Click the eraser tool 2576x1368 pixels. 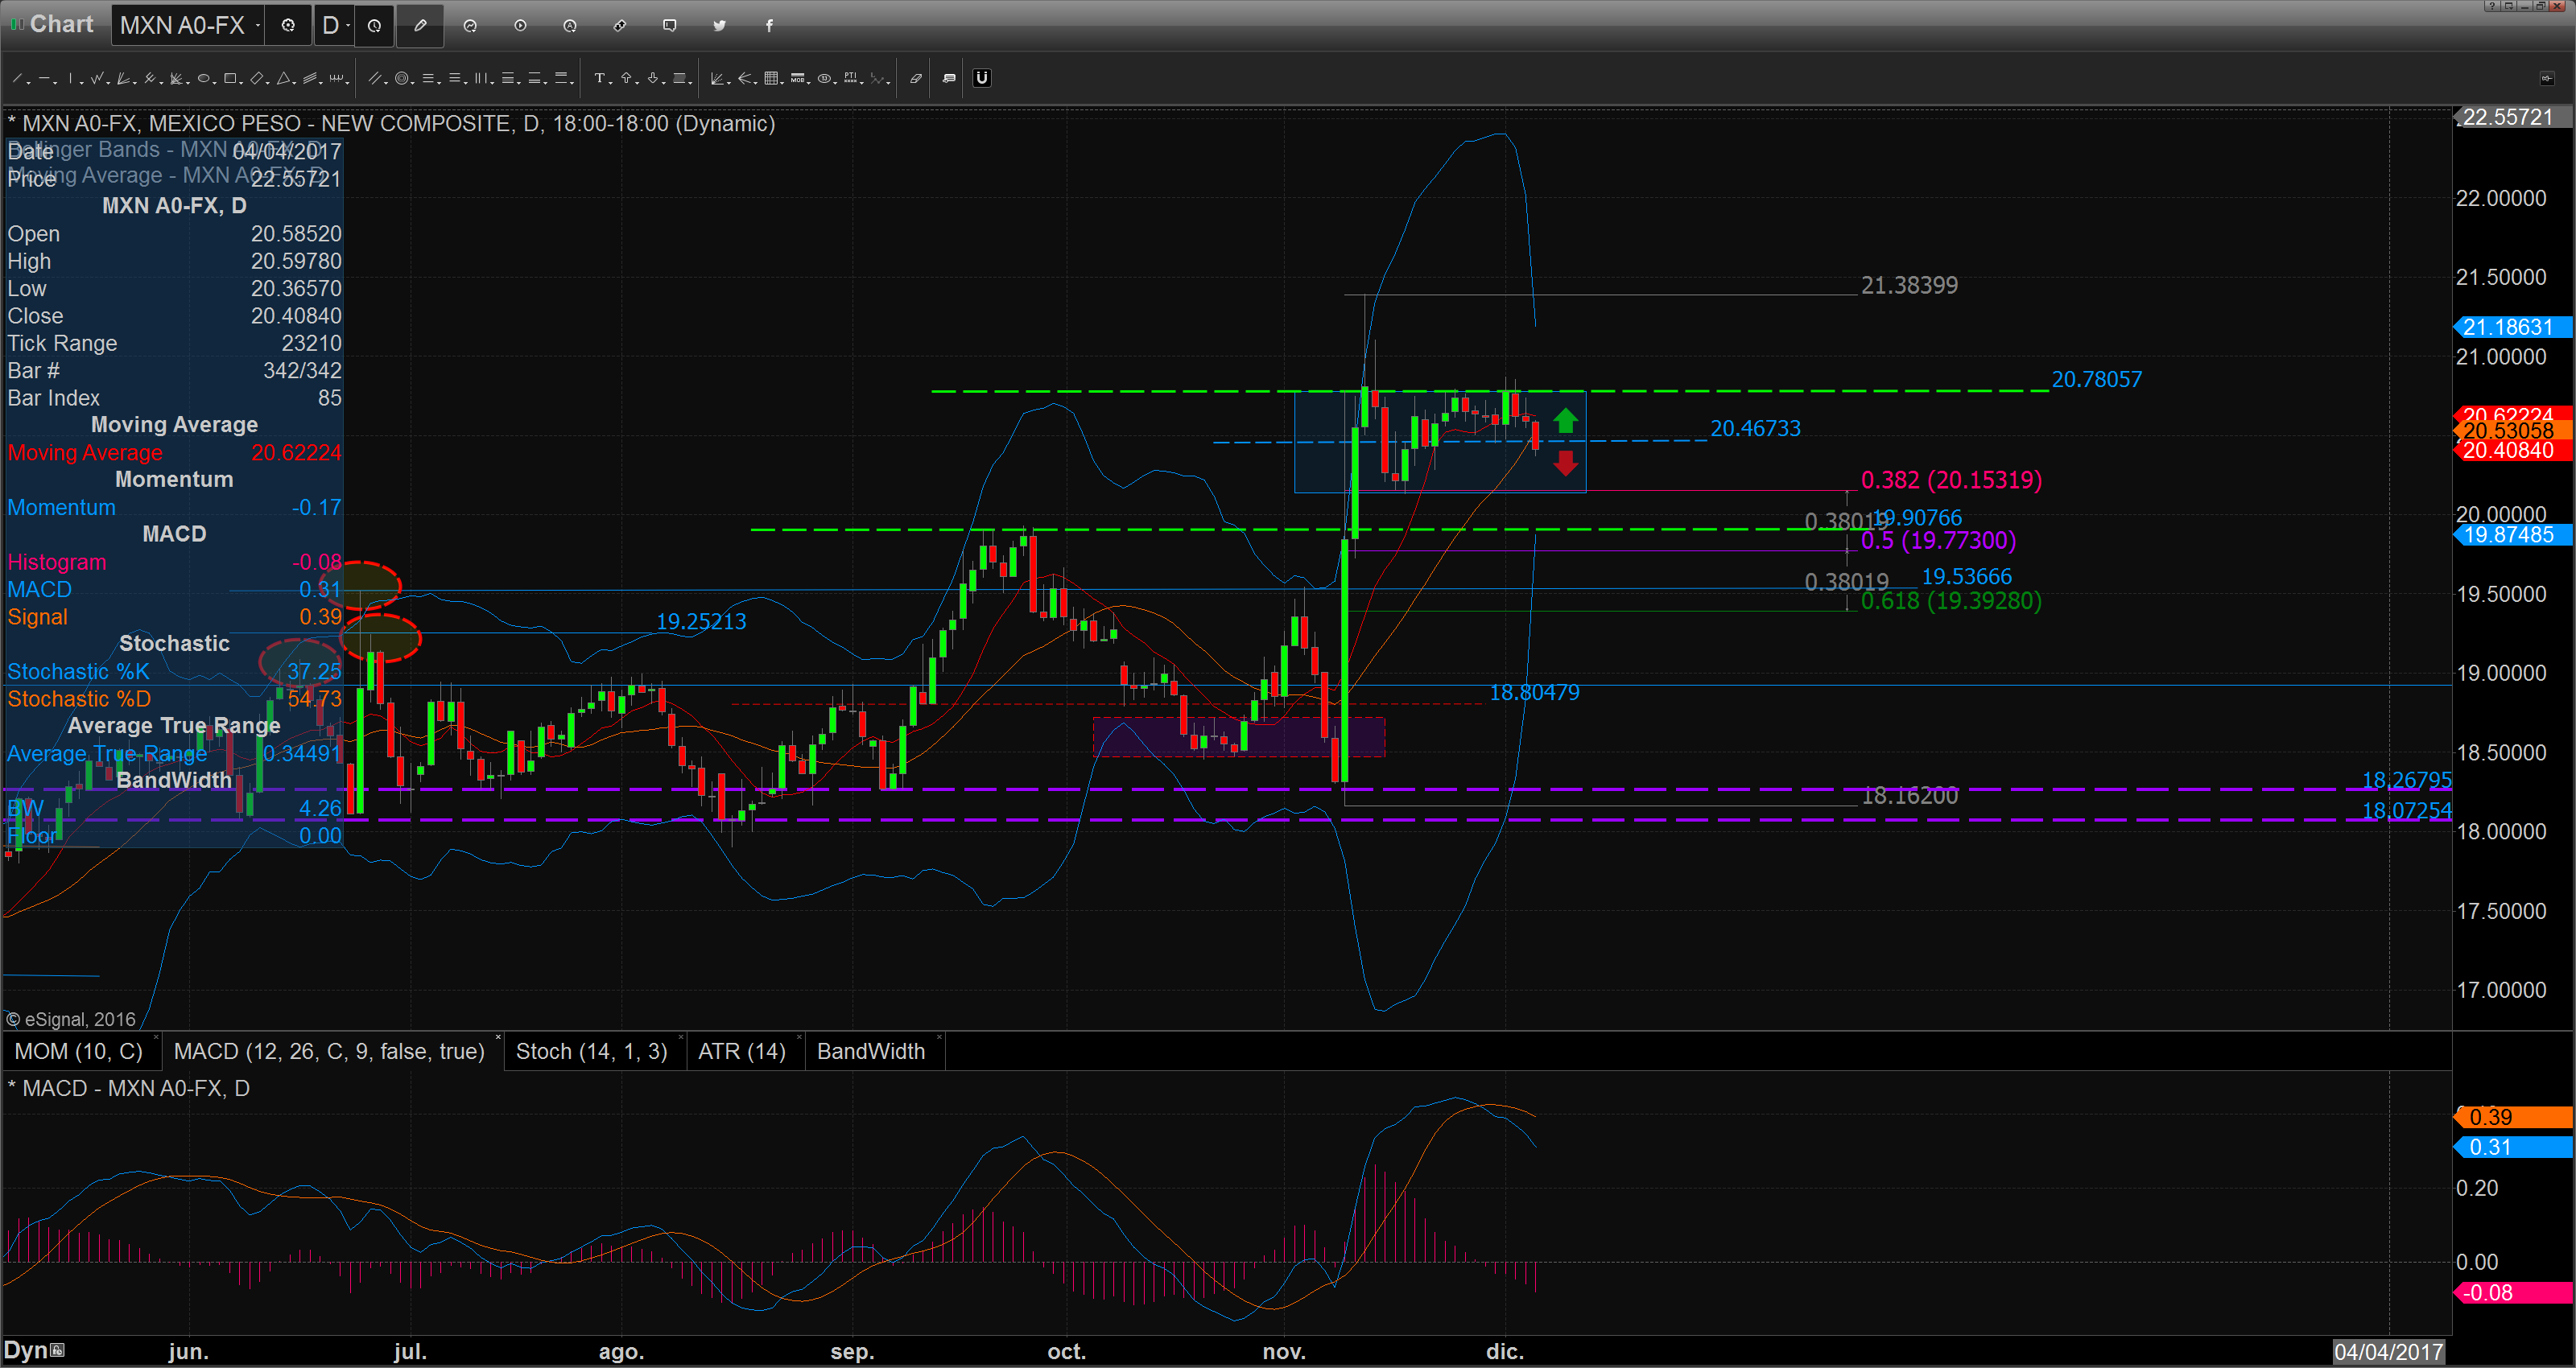pyautogui.click(x=916, y=78)
